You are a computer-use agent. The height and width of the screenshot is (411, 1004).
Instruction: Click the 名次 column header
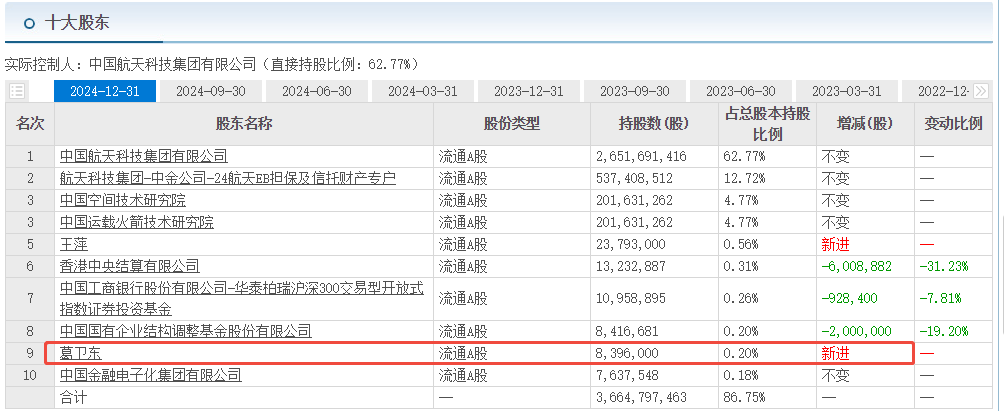pyautogui.click(x=29, y=124)
